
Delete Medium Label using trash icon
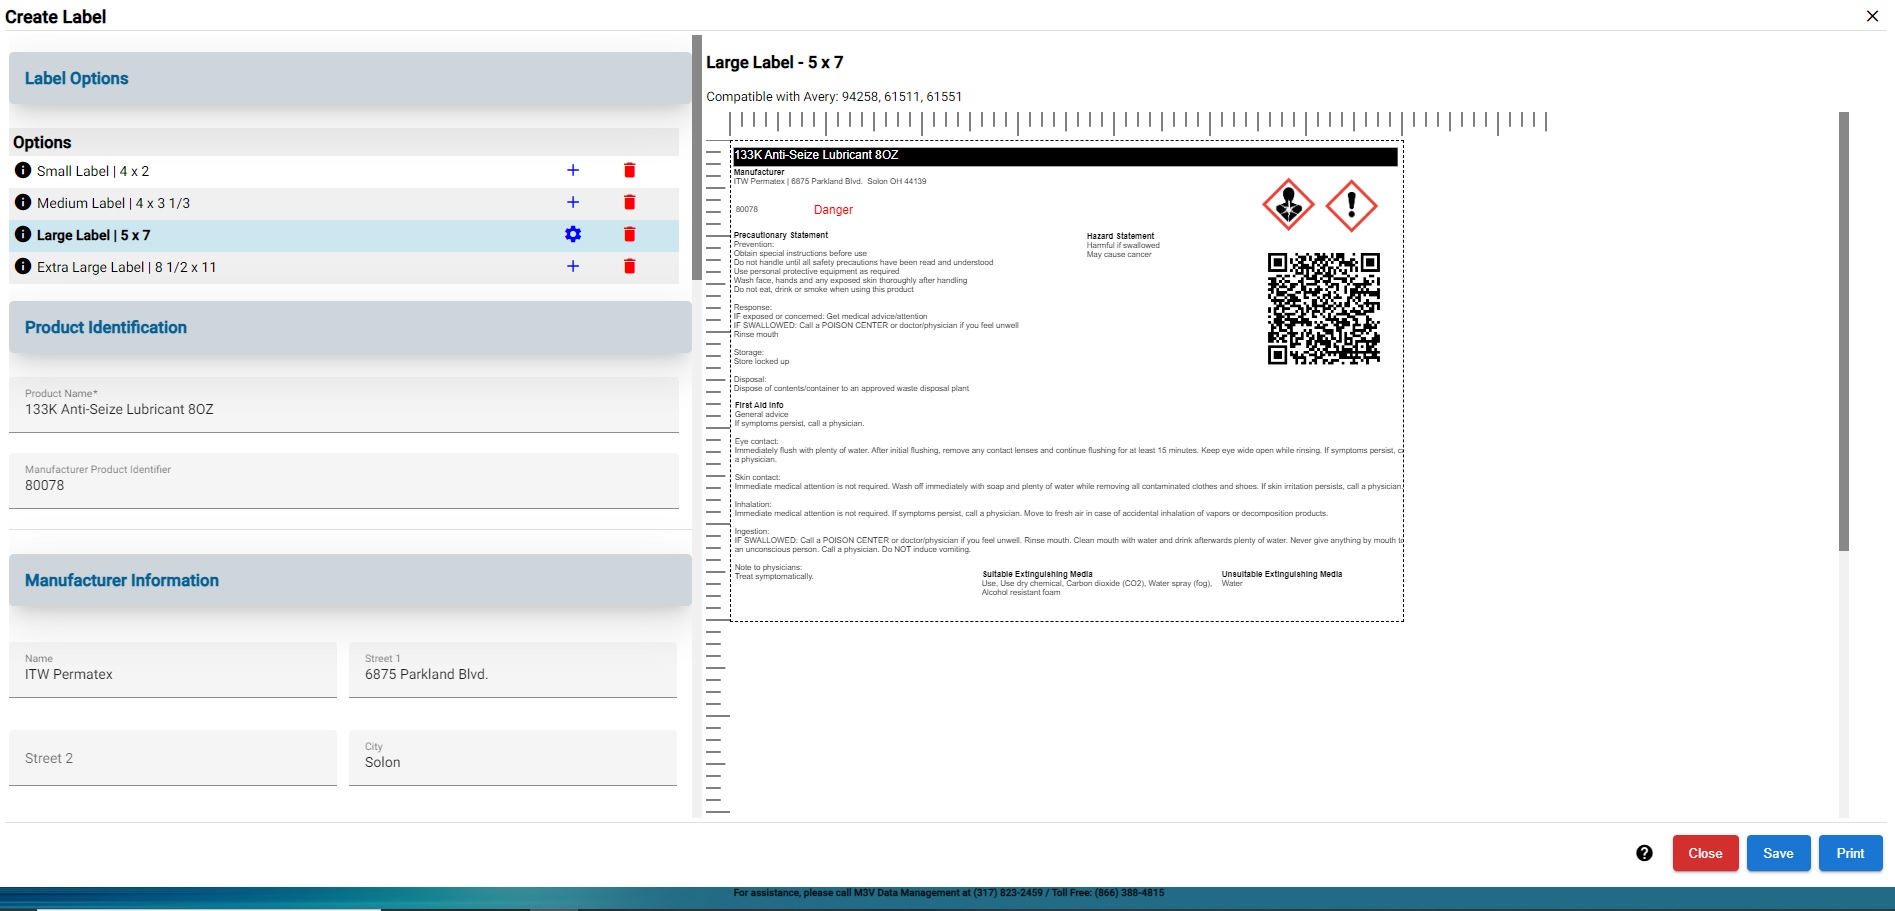click(629, 202)
